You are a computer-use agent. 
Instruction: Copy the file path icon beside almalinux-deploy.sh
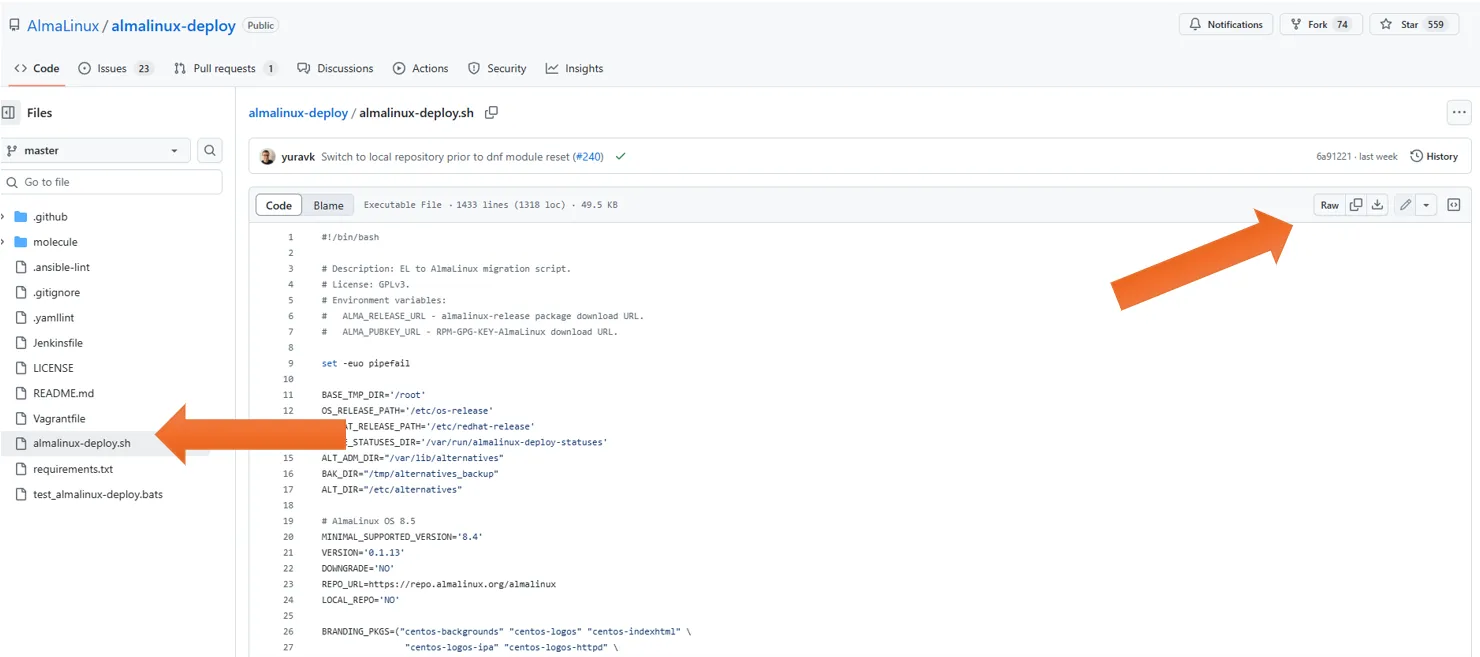[x=491, y=113]
